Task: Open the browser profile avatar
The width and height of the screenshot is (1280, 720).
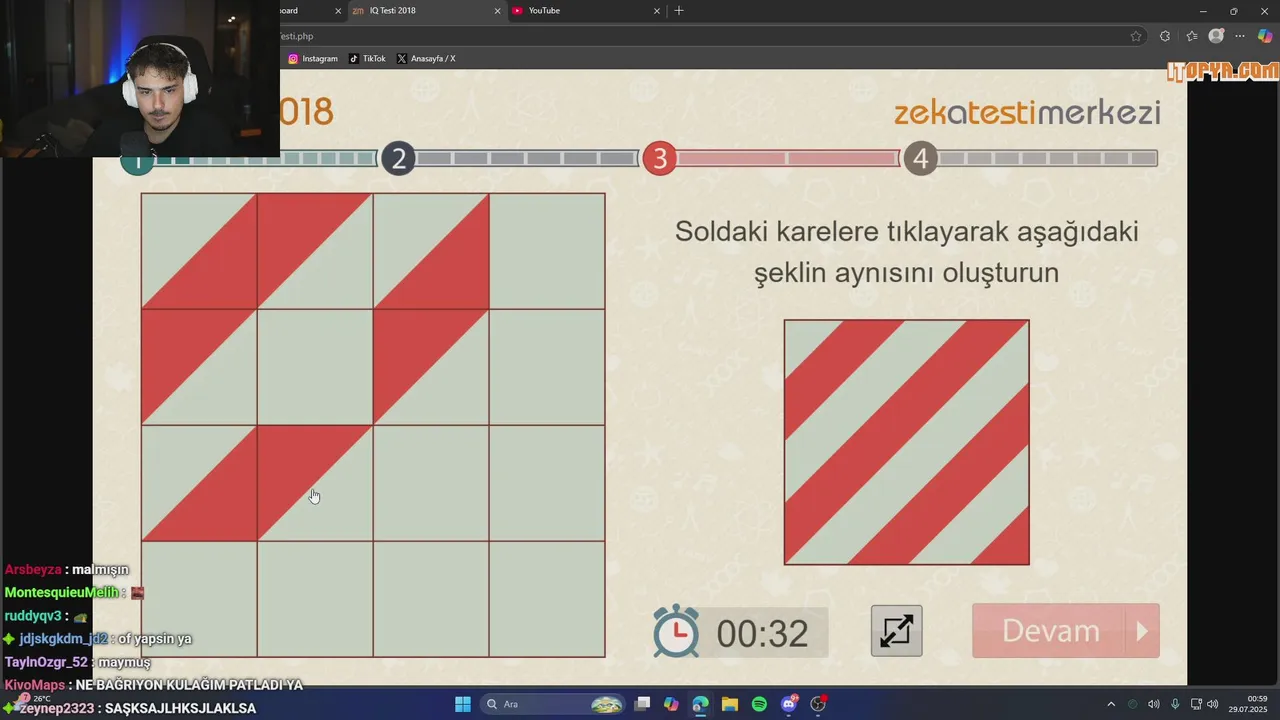Action: pyautogui.click(x=1216, y=36)
